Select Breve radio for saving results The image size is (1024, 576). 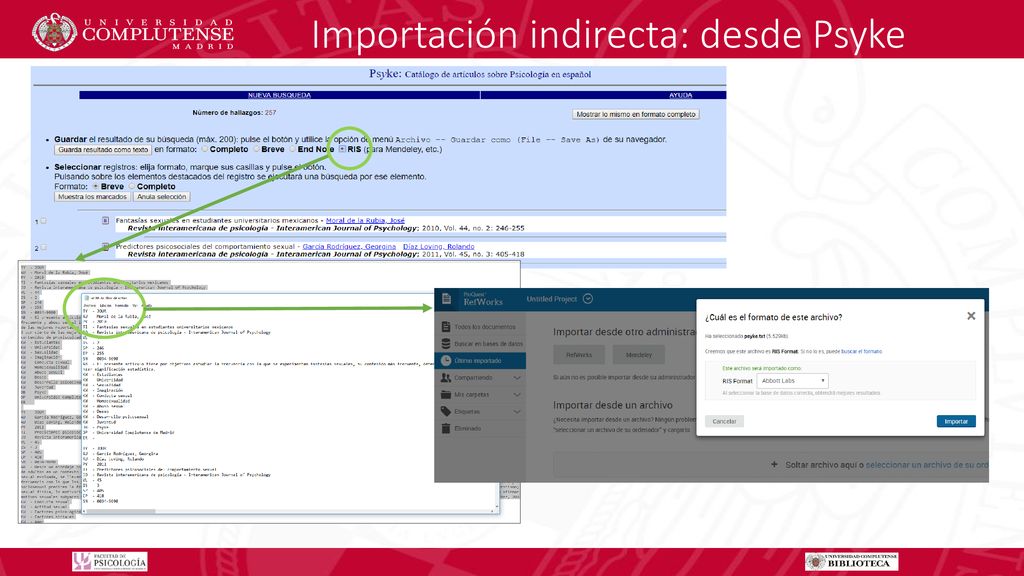point(257,149)
